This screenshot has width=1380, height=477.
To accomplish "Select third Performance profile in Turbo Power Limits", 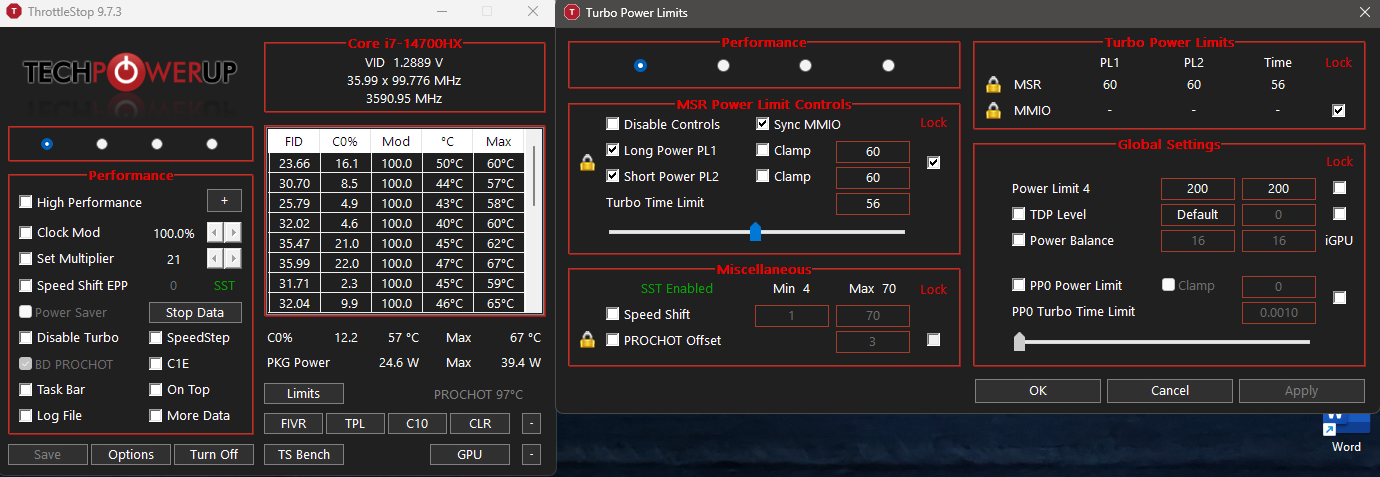I will click(805, 66).
